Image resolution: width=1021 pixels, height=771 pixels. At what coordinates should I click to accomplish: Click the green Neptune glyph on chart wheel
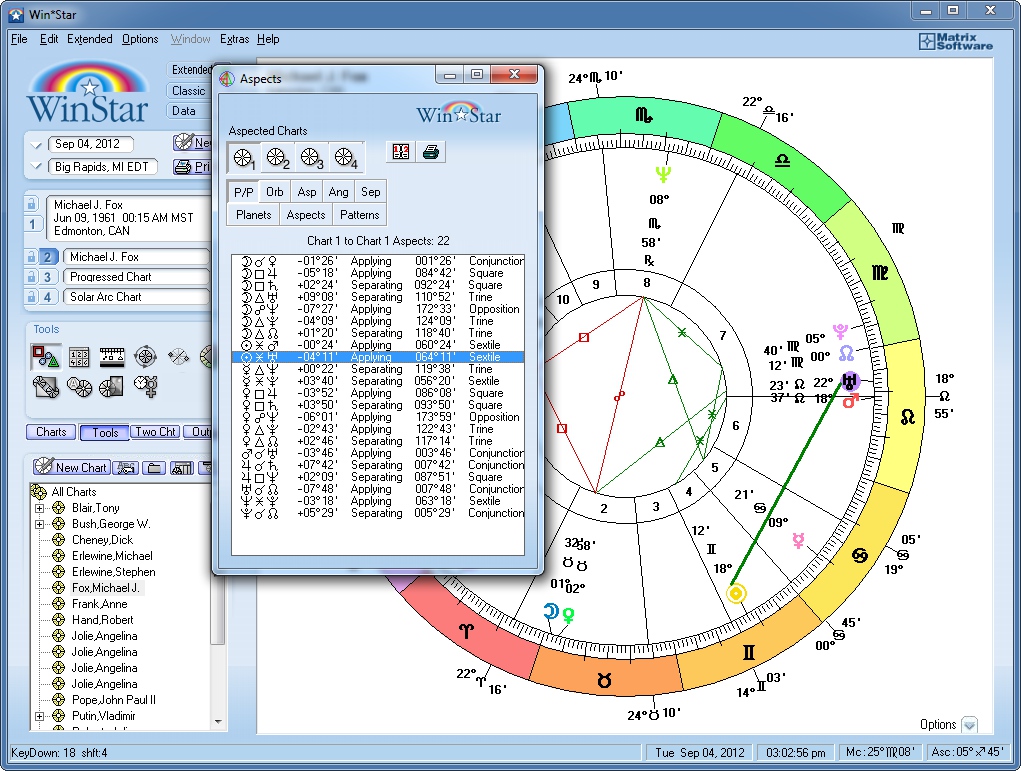663,175
